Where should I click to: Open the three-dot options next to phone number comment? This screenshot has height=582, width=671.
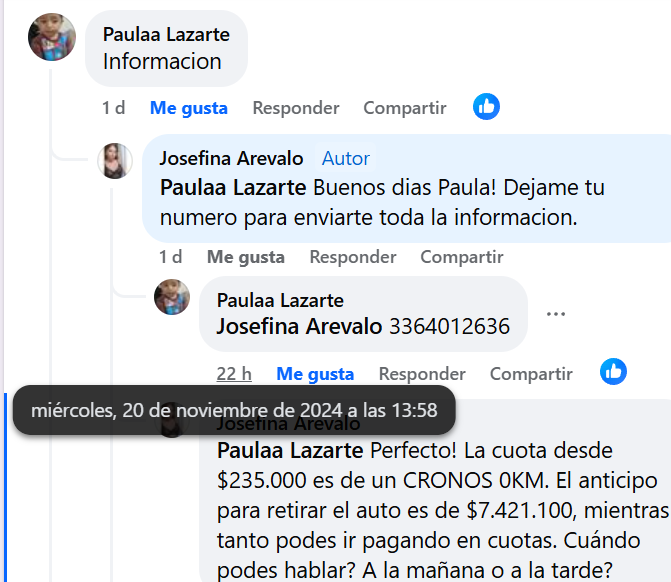point(555,314)
